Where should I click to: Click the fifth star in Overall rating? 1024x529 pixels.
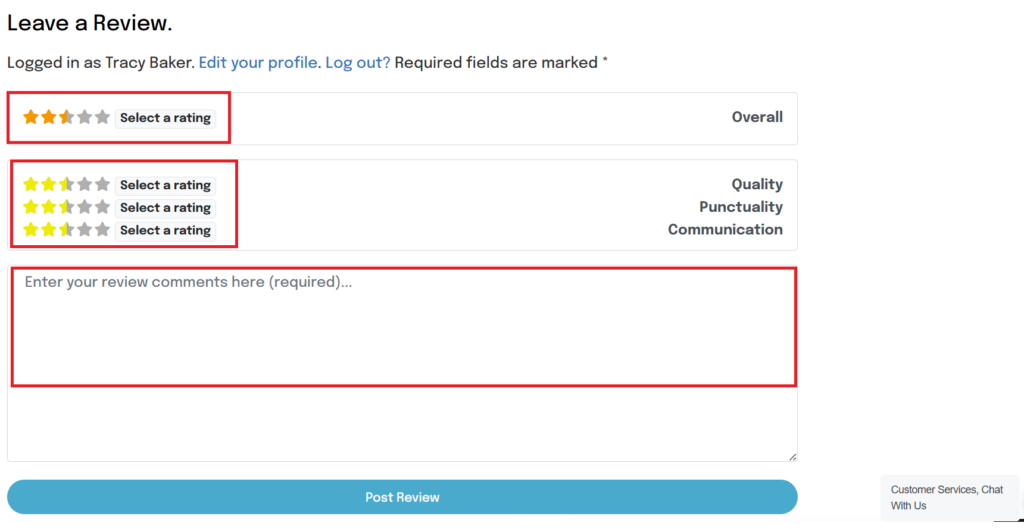[x=102, y=117]
